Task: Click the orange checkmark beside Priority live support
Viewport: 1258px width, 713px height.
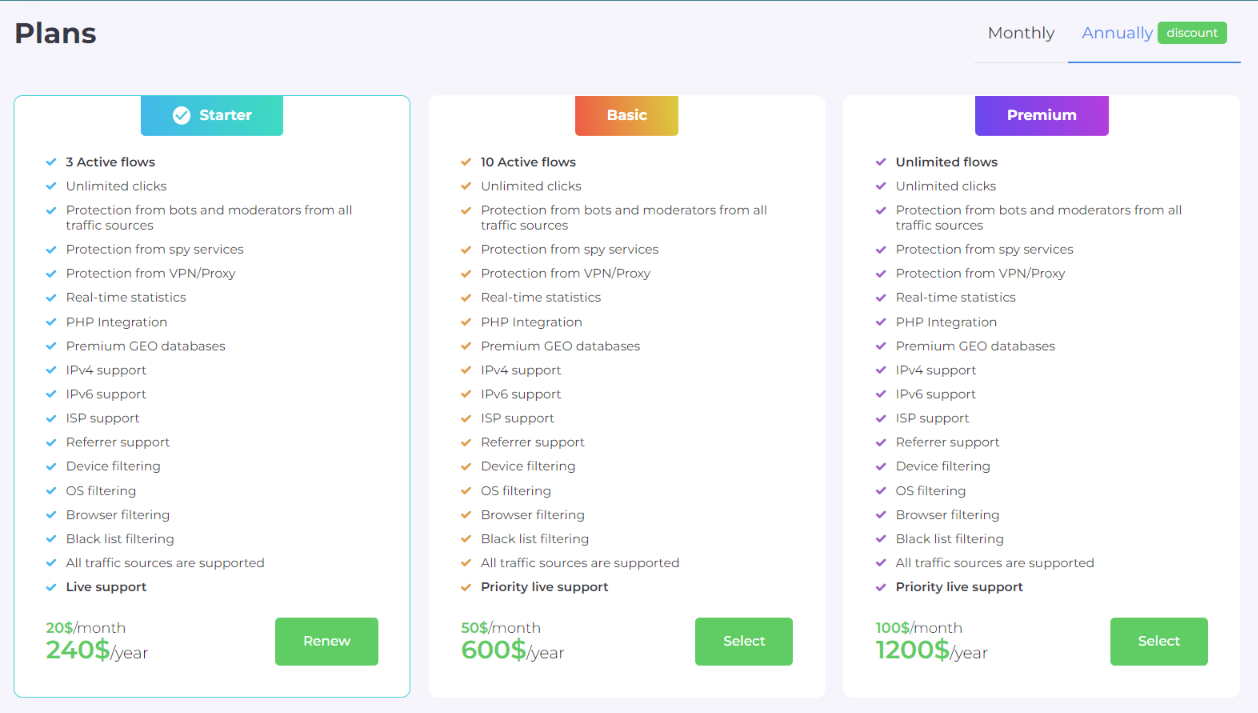Action: (x=466, y=587)
